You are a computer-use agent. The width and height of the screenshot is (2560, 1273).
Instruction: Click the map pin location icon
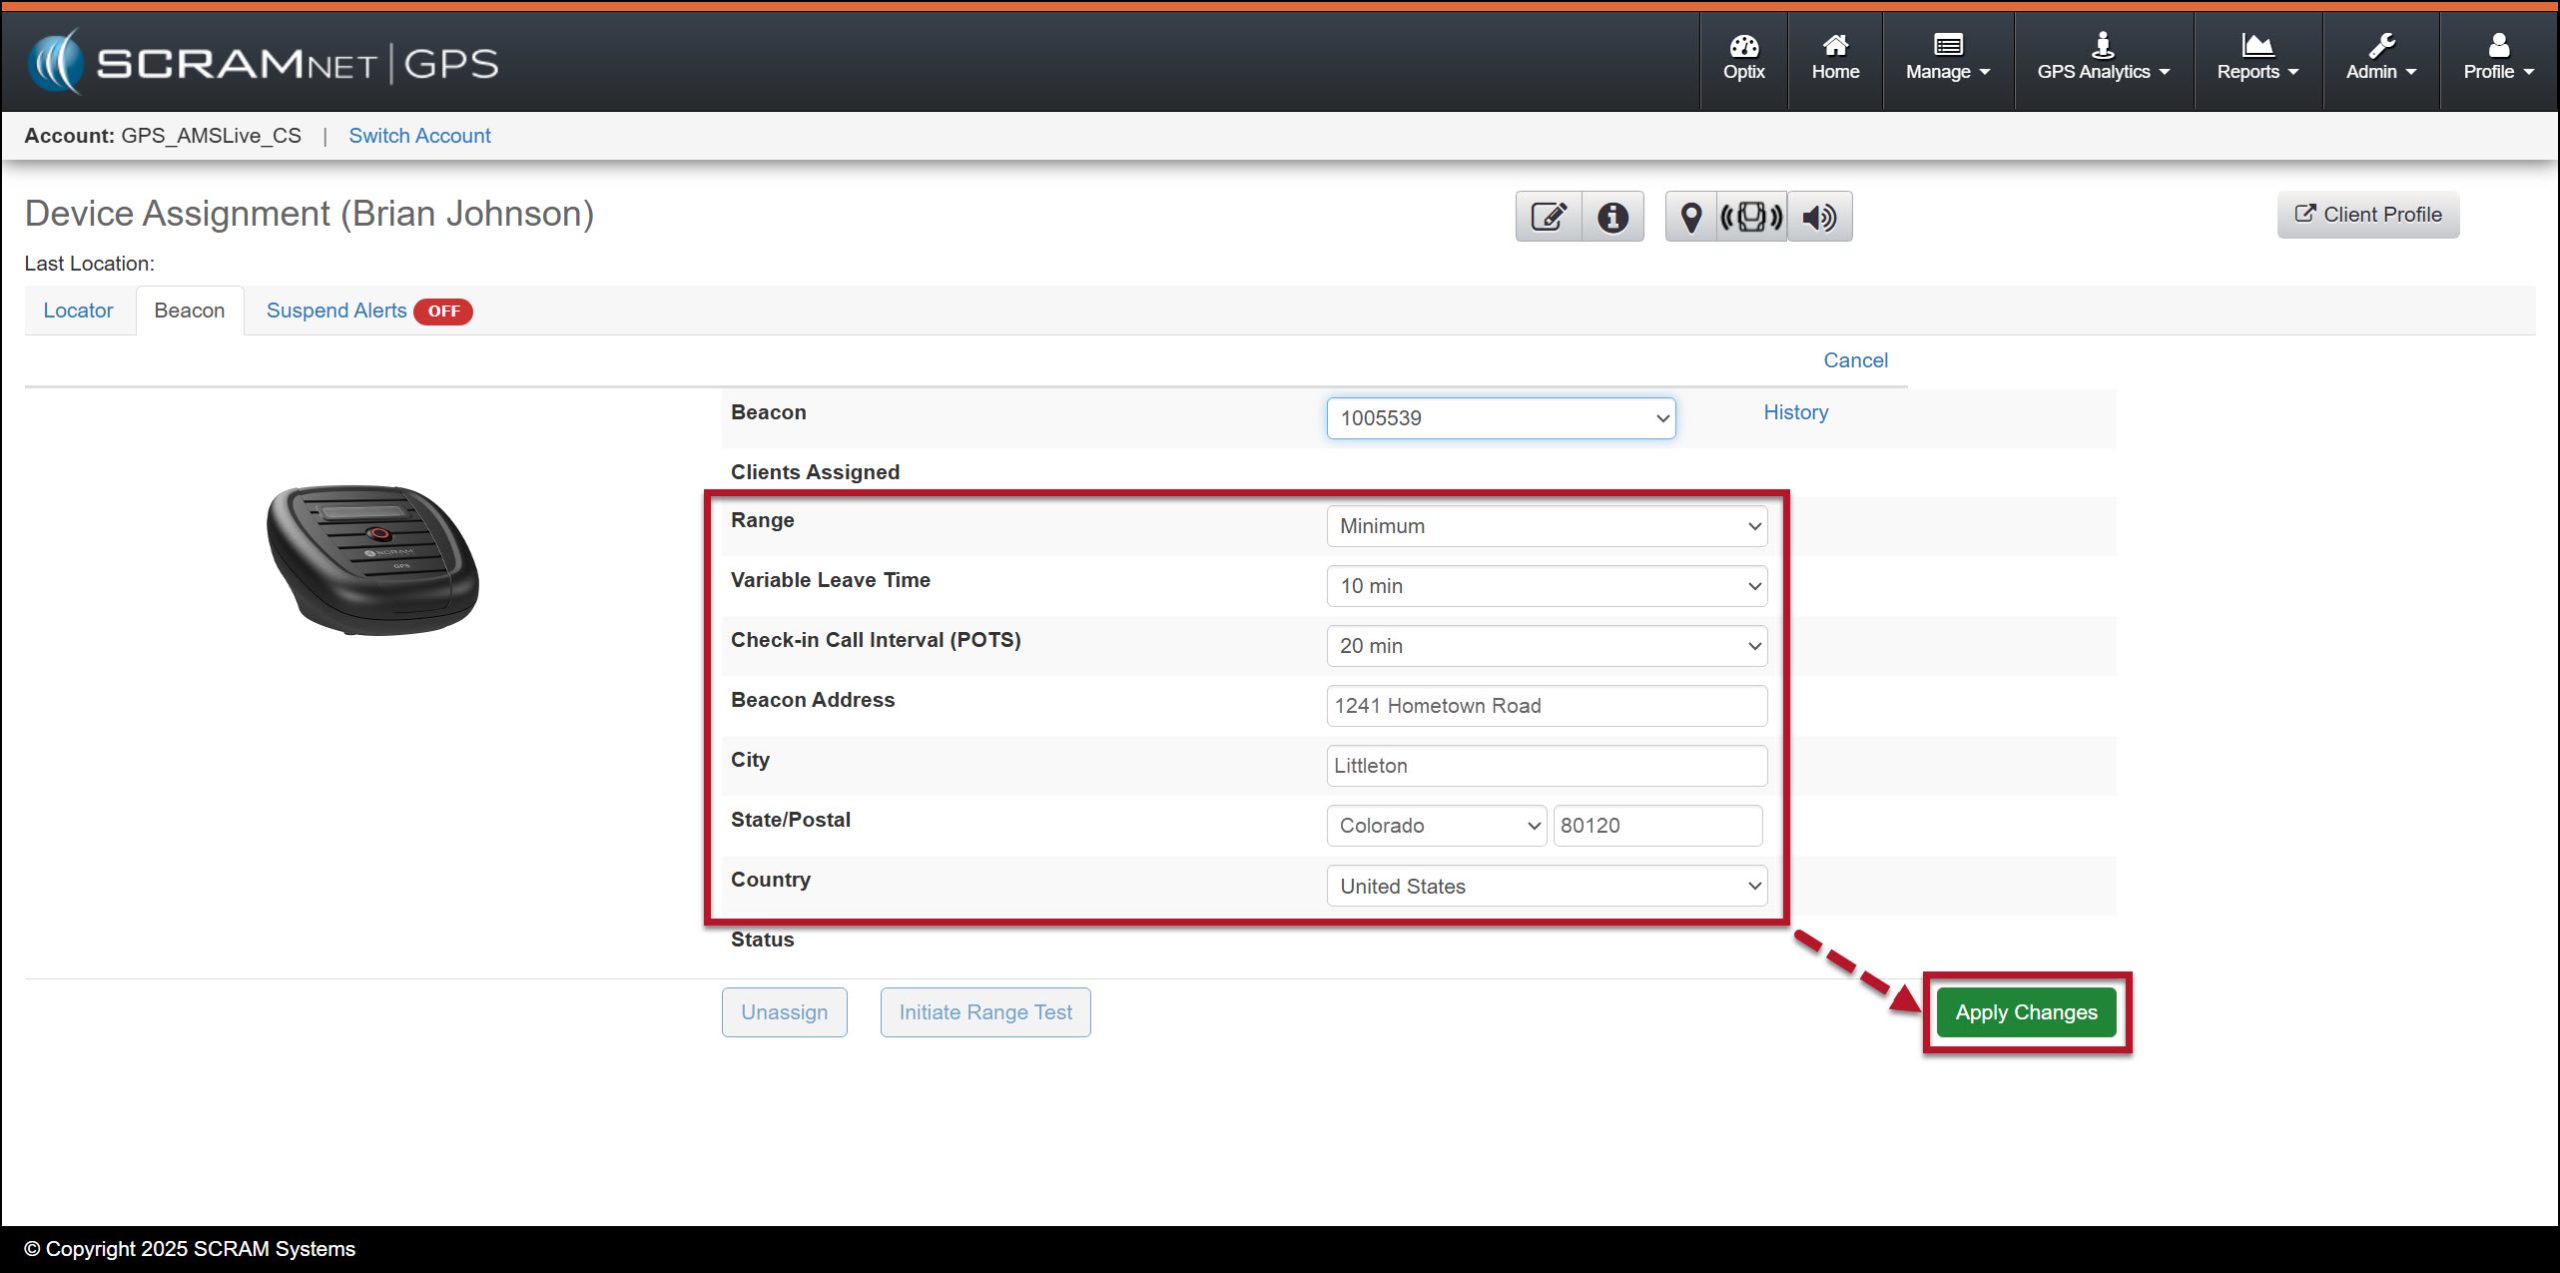[x=1690, y=216]
